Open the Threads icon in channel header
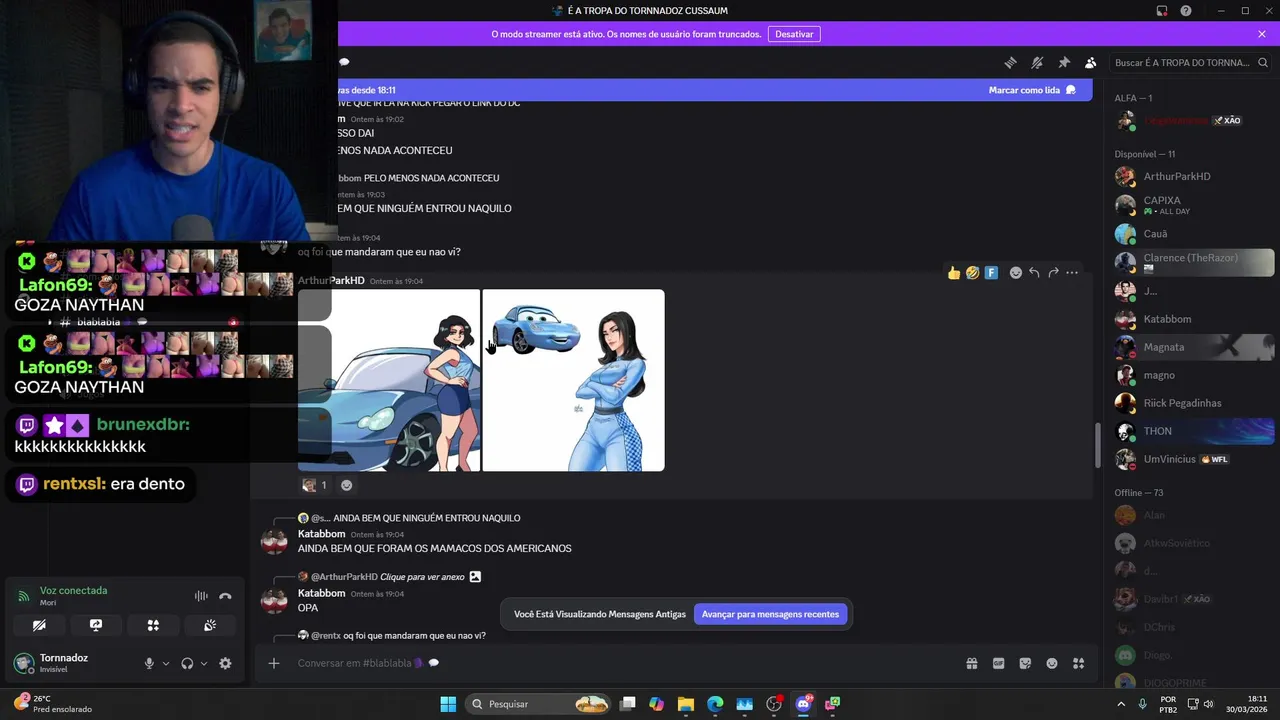Viewport: 1280px width, 720px height. click(1010, 62)
